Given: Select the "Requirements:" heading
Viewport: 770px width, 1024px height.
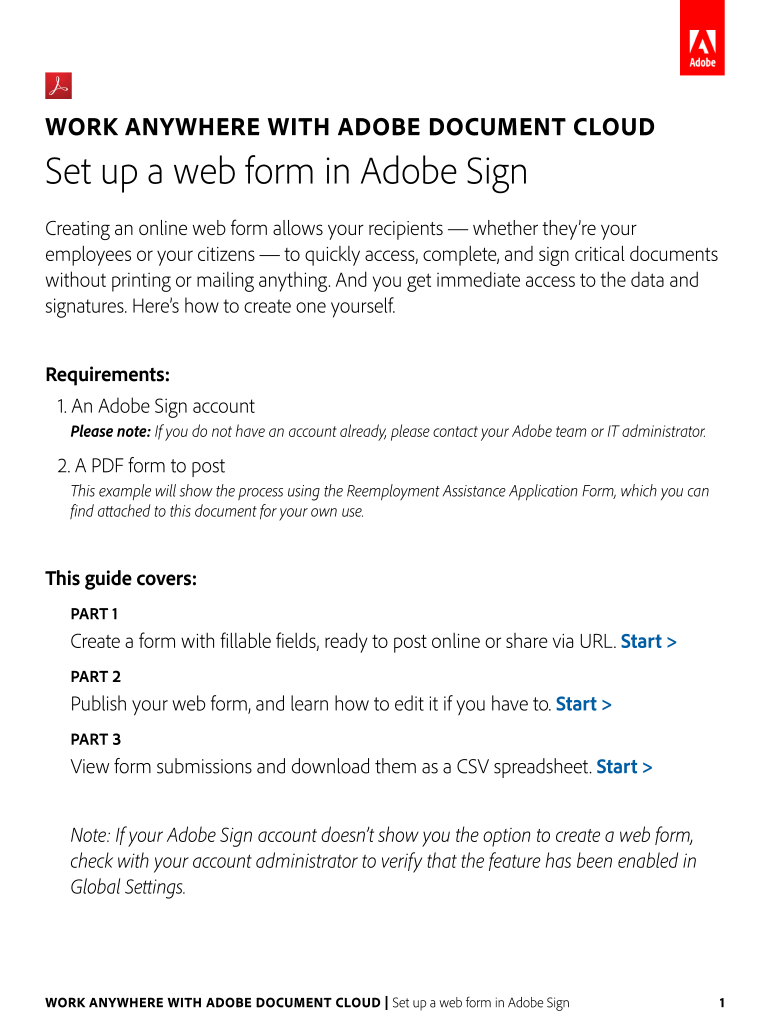Looking at the screenshot, I should tap(108, 375).
